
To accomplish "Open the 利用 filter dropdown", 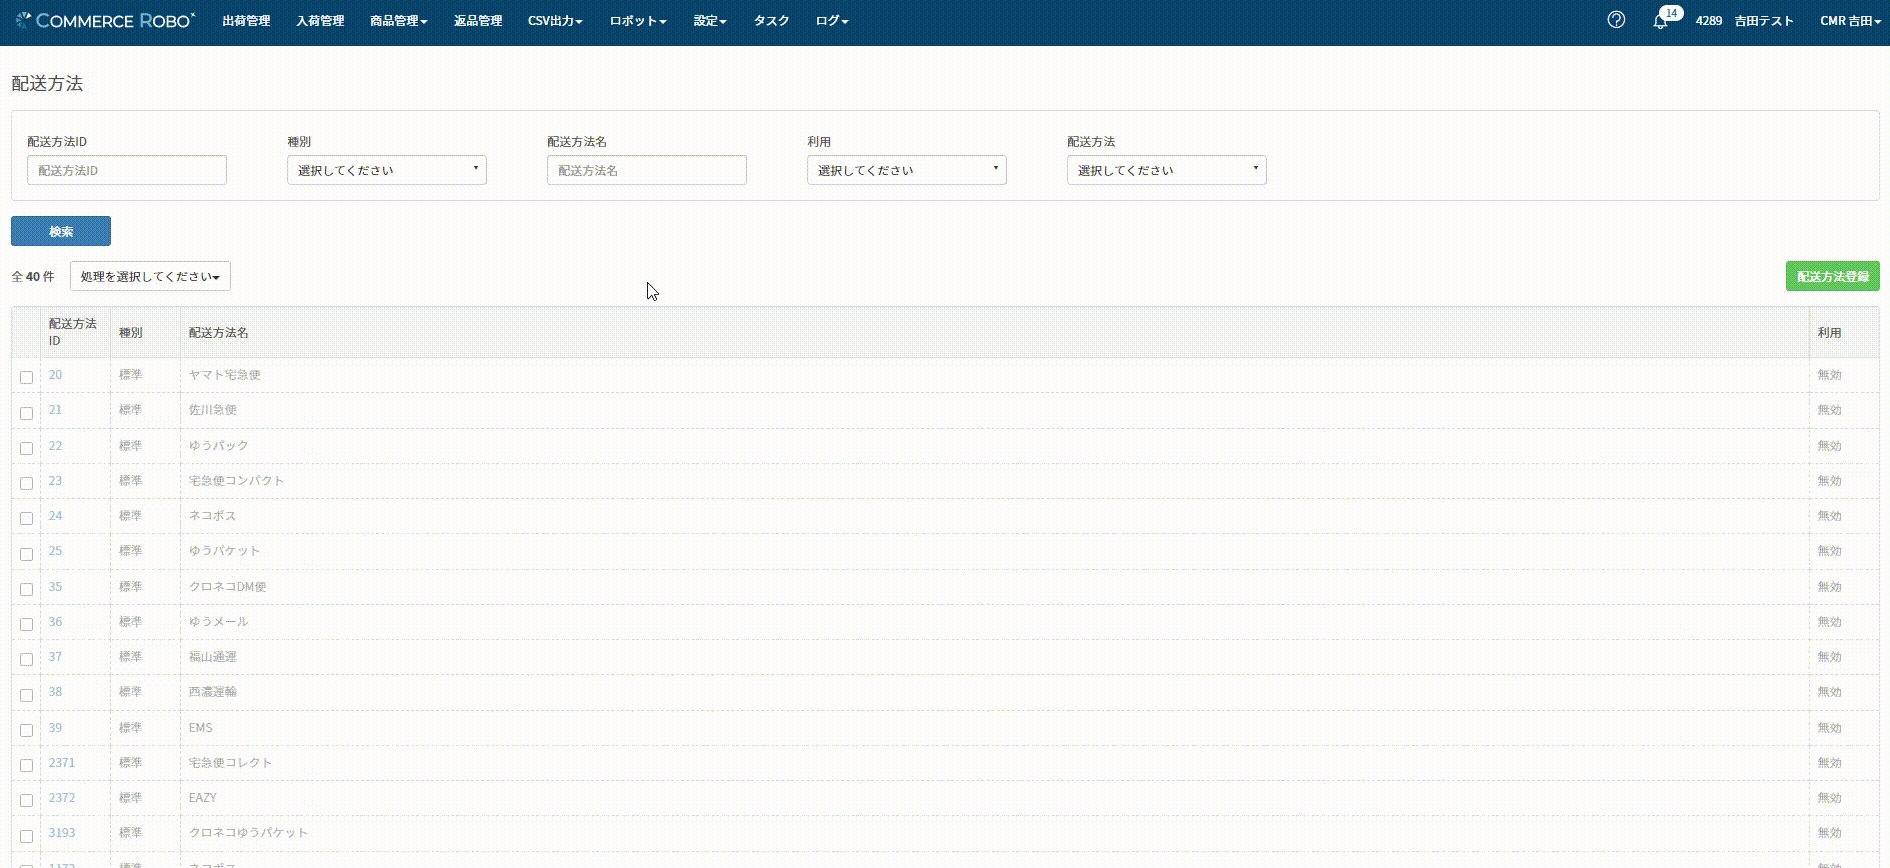I will (x=907, y=170).
